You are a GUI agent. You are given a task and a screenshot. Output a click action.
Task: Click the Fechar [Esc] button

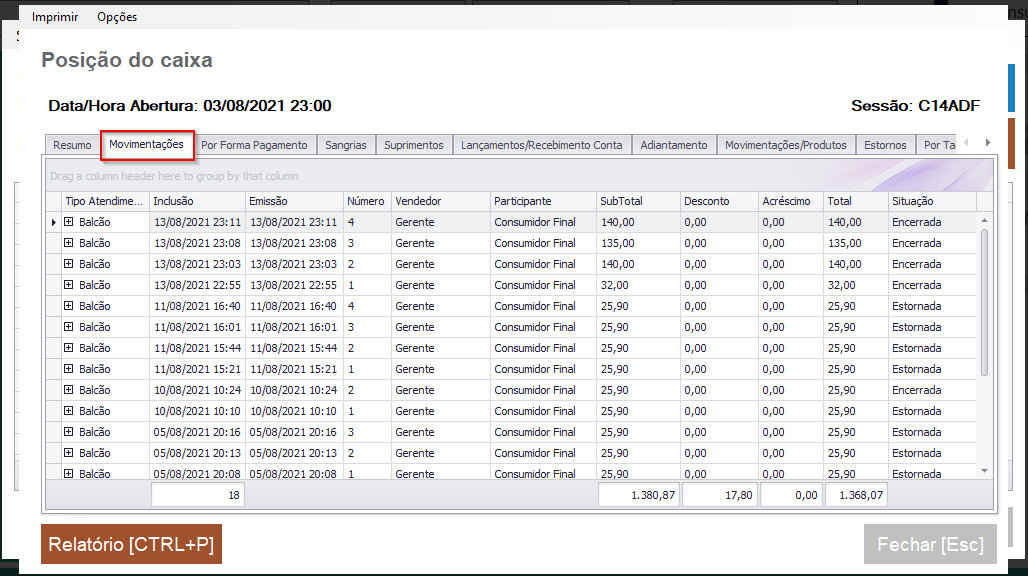click(x=930, y=544)
